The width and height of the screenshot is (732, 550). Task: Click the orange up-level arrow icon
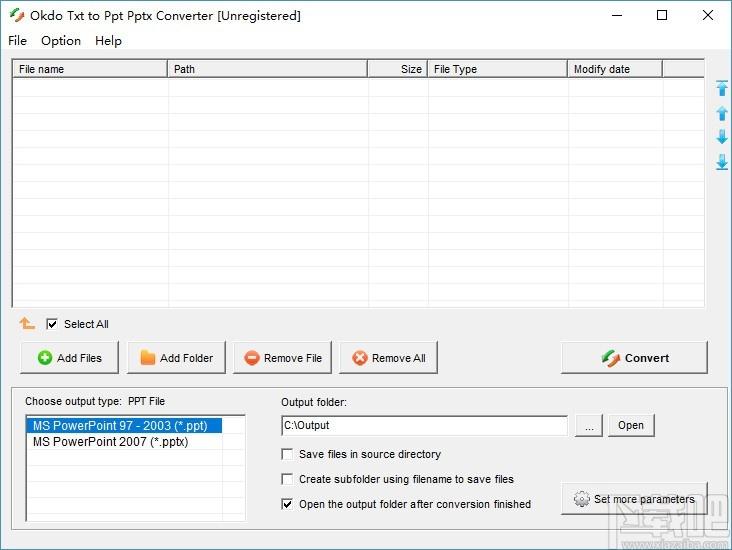(x=27, y=324)
